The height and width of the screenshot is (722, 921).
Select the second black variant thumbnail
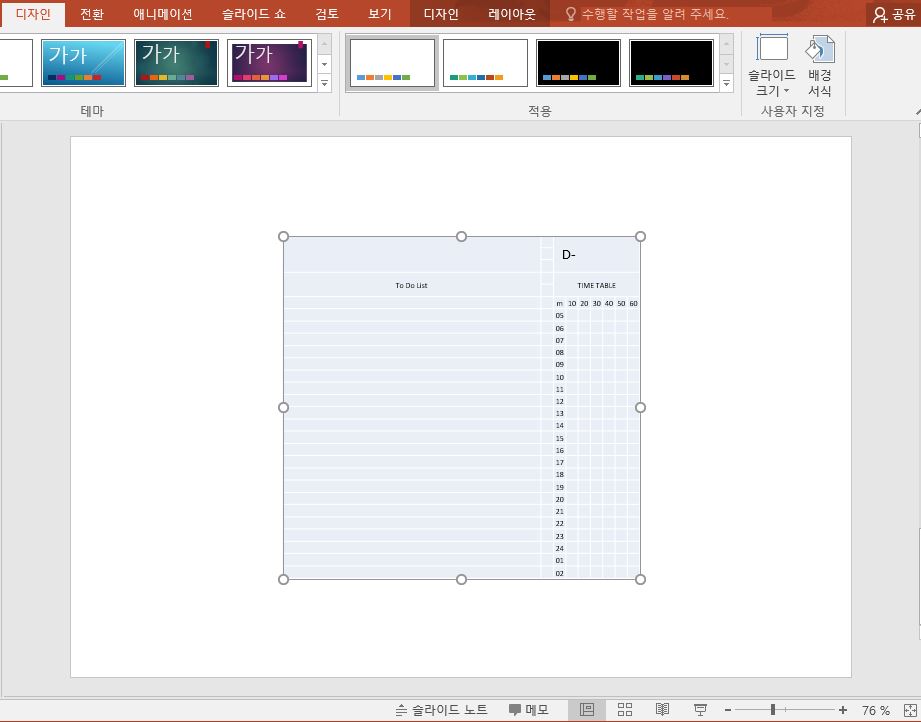[671, 63]
